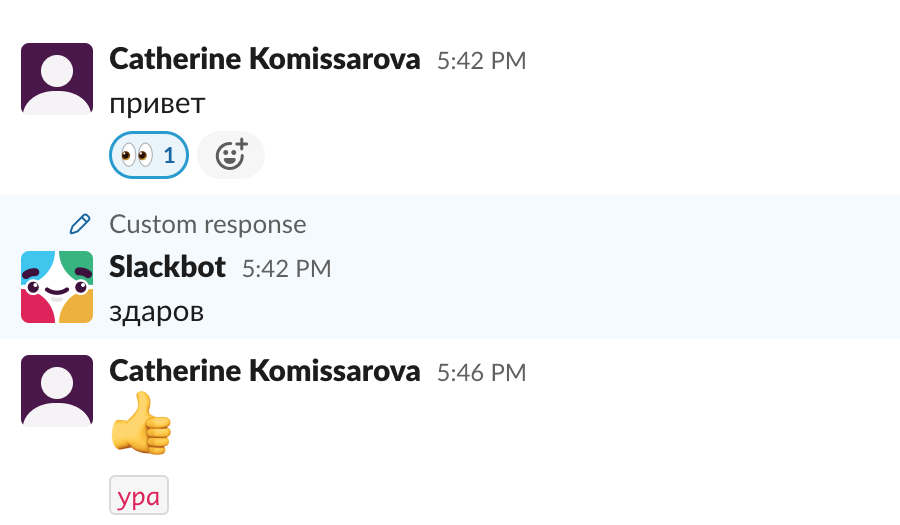Click the eyes emoji inside the reaction pill
Viewport: 900px width, 525px height.
(x=136, y=155)
